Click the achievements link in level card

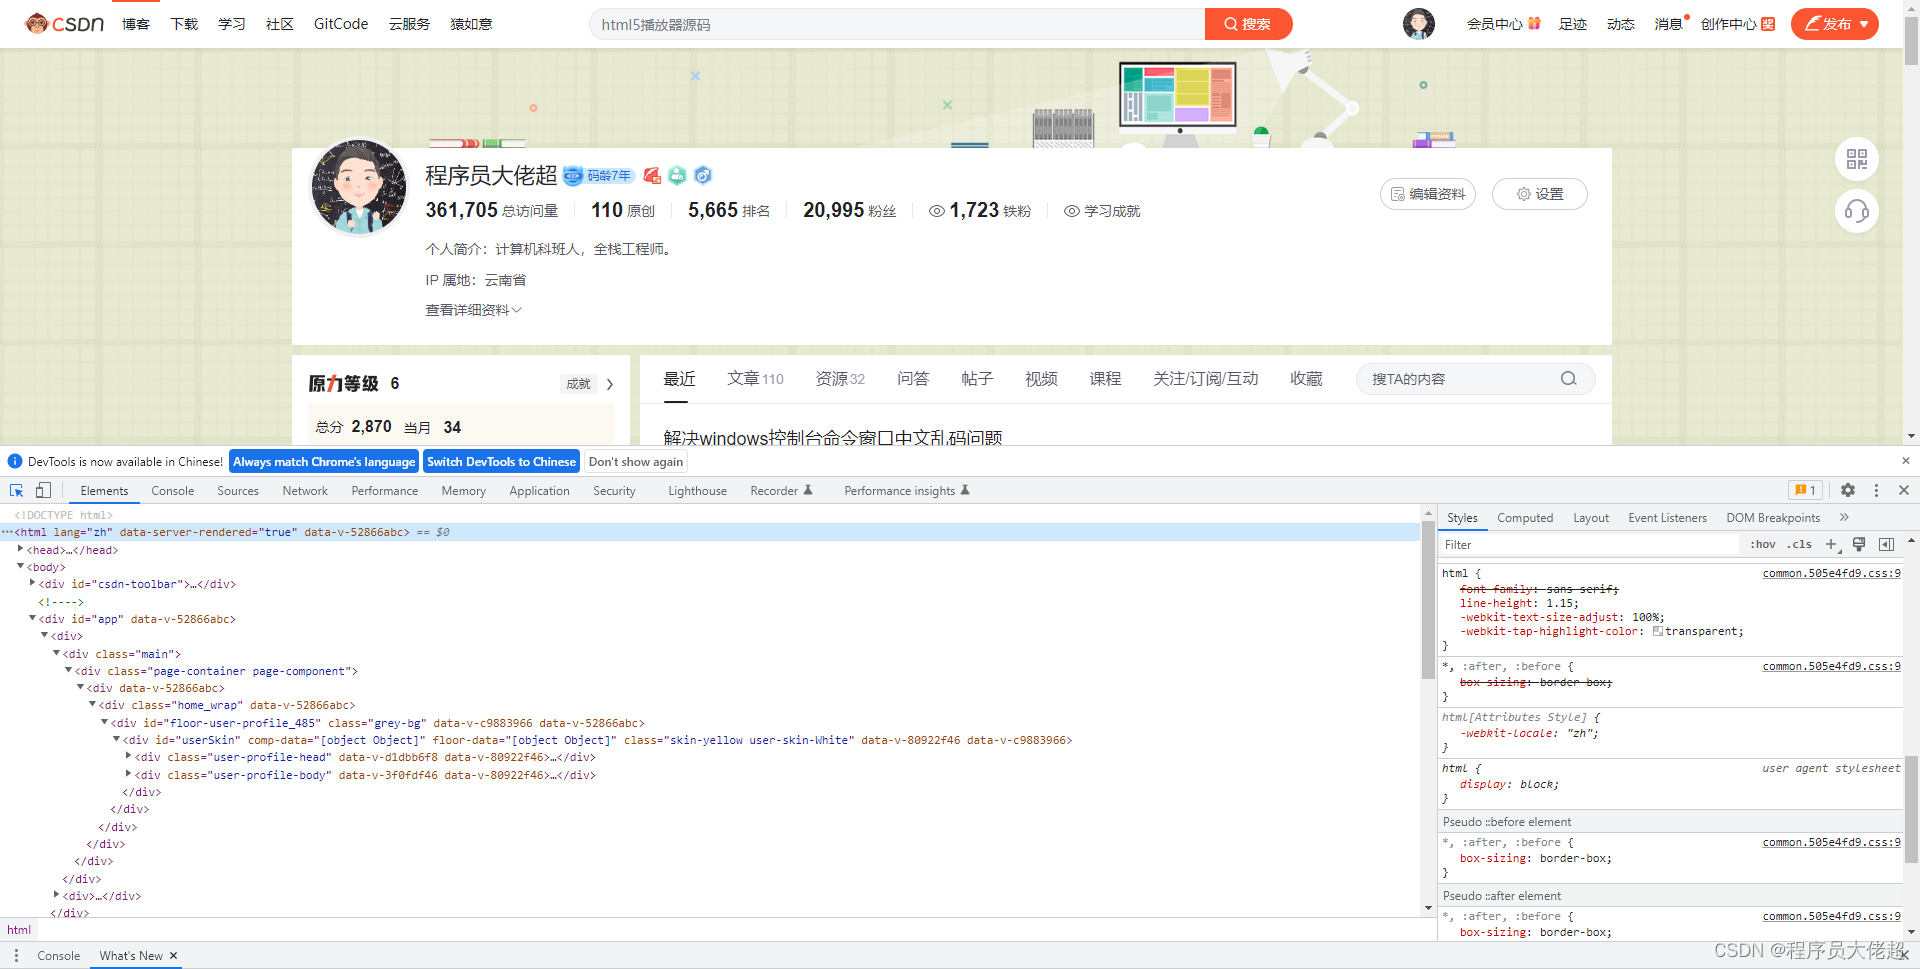(x=578, y=384)
